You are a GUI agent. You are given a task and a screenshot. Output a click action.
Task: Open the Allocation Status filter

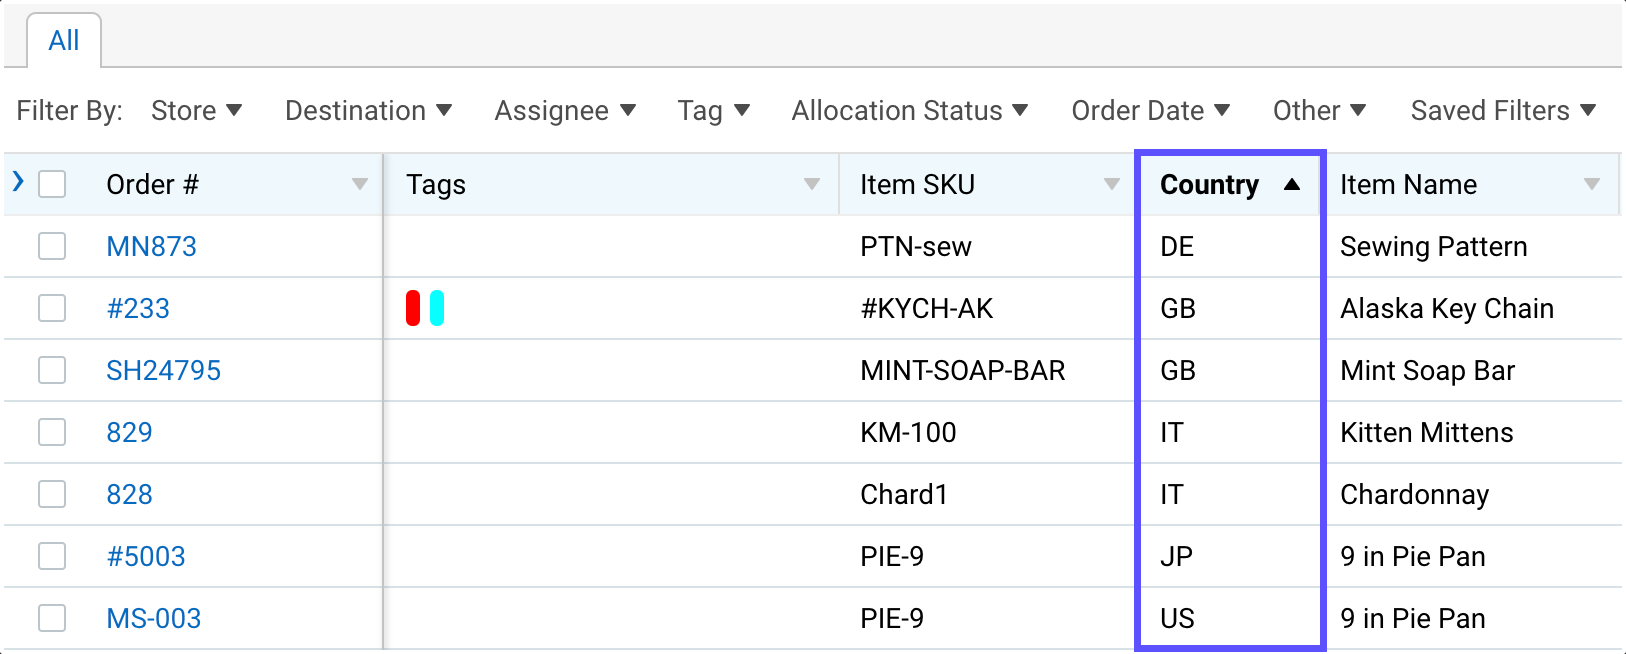click(x=909, y=111)
